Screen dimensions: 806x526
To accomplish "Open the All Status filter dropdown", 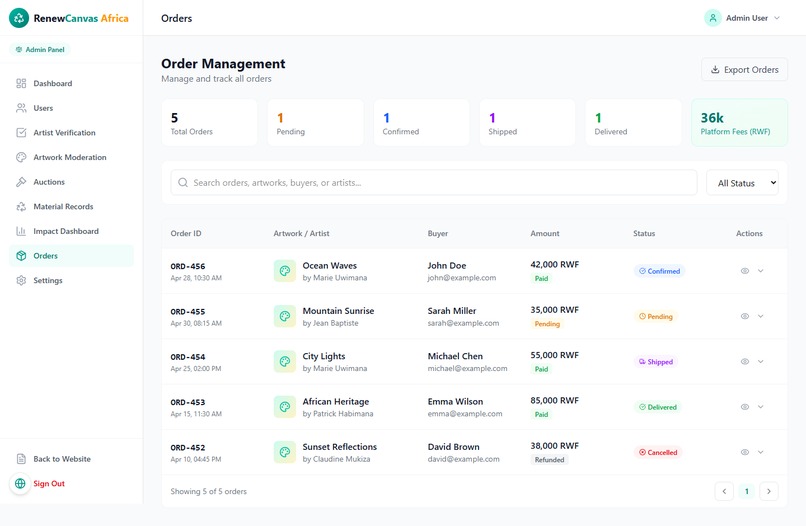I will 742,183.
